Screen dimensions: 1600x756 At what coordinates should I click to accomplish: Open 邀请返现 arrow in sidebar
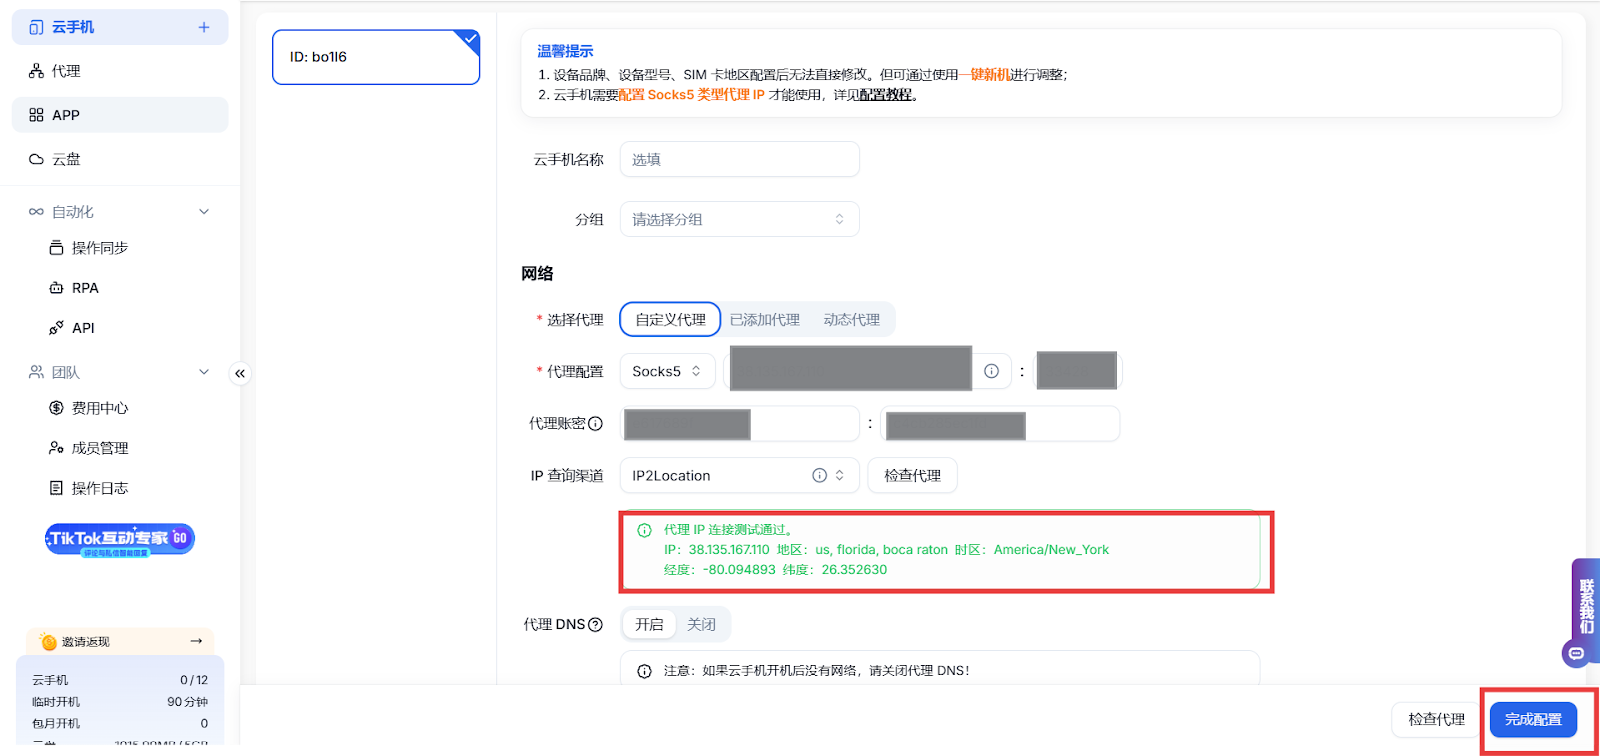[196, 641]
